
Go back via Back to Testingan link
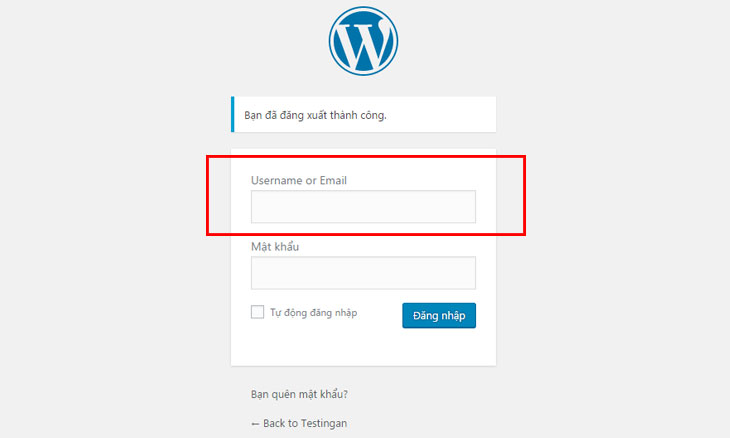[299, 423]
